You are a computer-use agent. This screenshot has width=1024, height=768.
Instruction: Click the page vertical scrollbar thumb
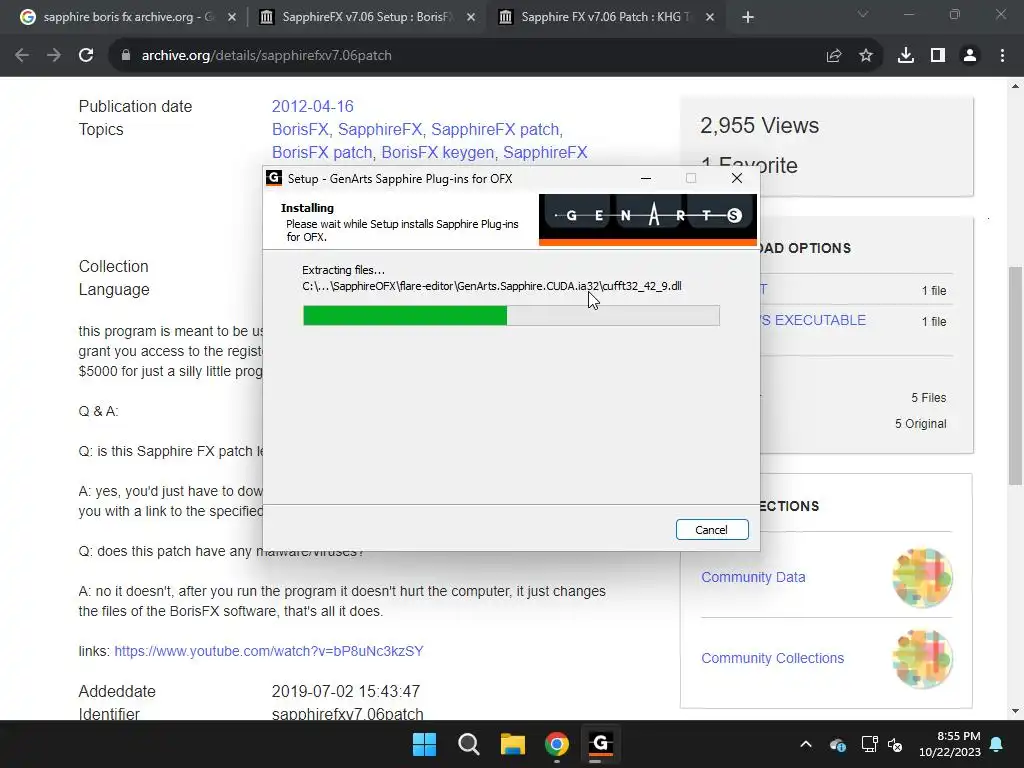click(1015, 376)
